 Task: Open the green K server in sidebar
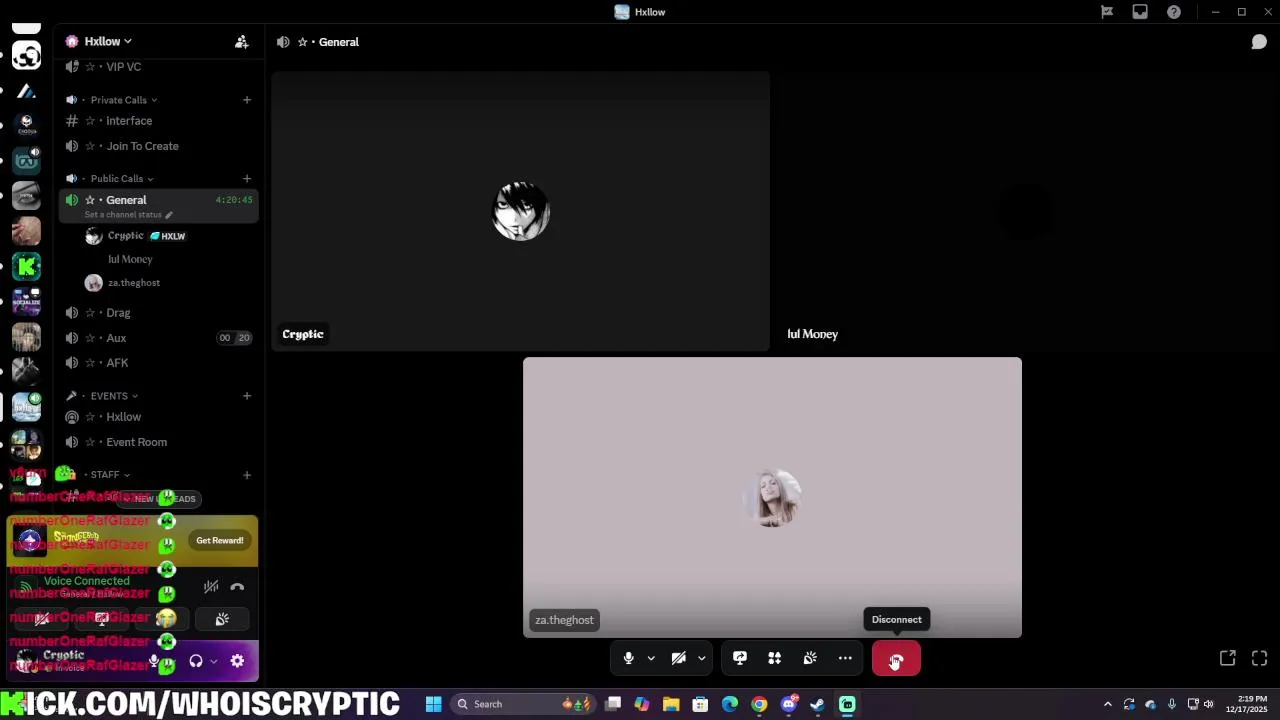[27, 266]
